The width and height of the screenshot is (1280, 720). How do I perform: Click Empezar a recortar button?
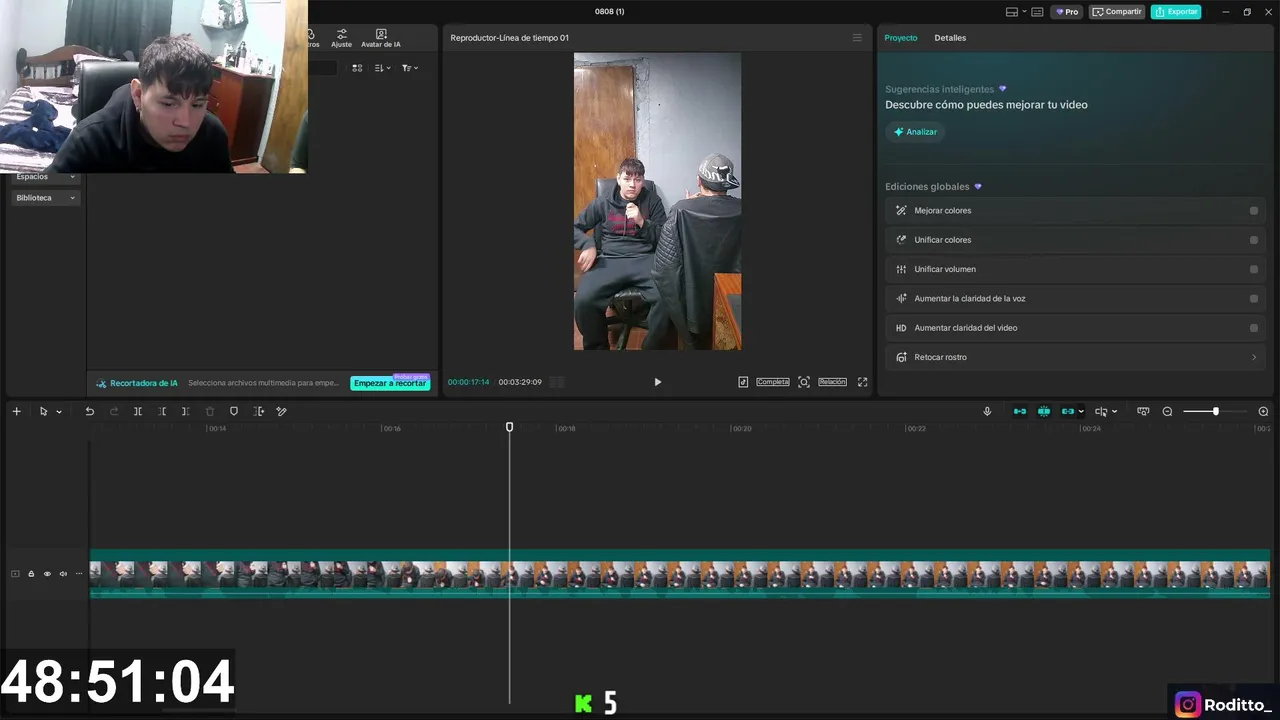[390, 383]
